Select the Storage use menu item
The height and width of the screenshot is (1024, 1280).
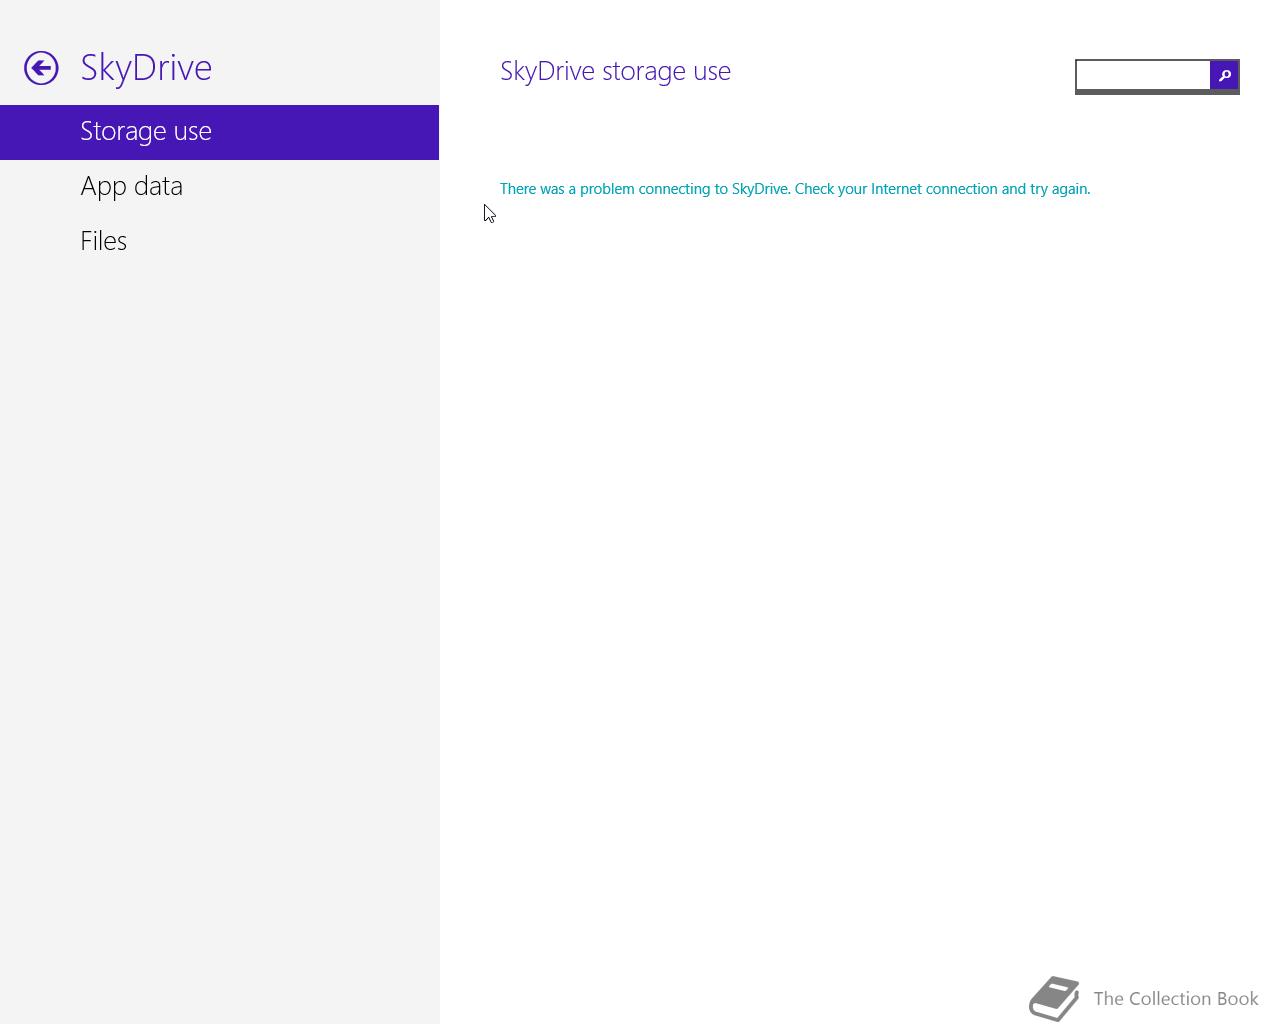(x=219, y=132)
